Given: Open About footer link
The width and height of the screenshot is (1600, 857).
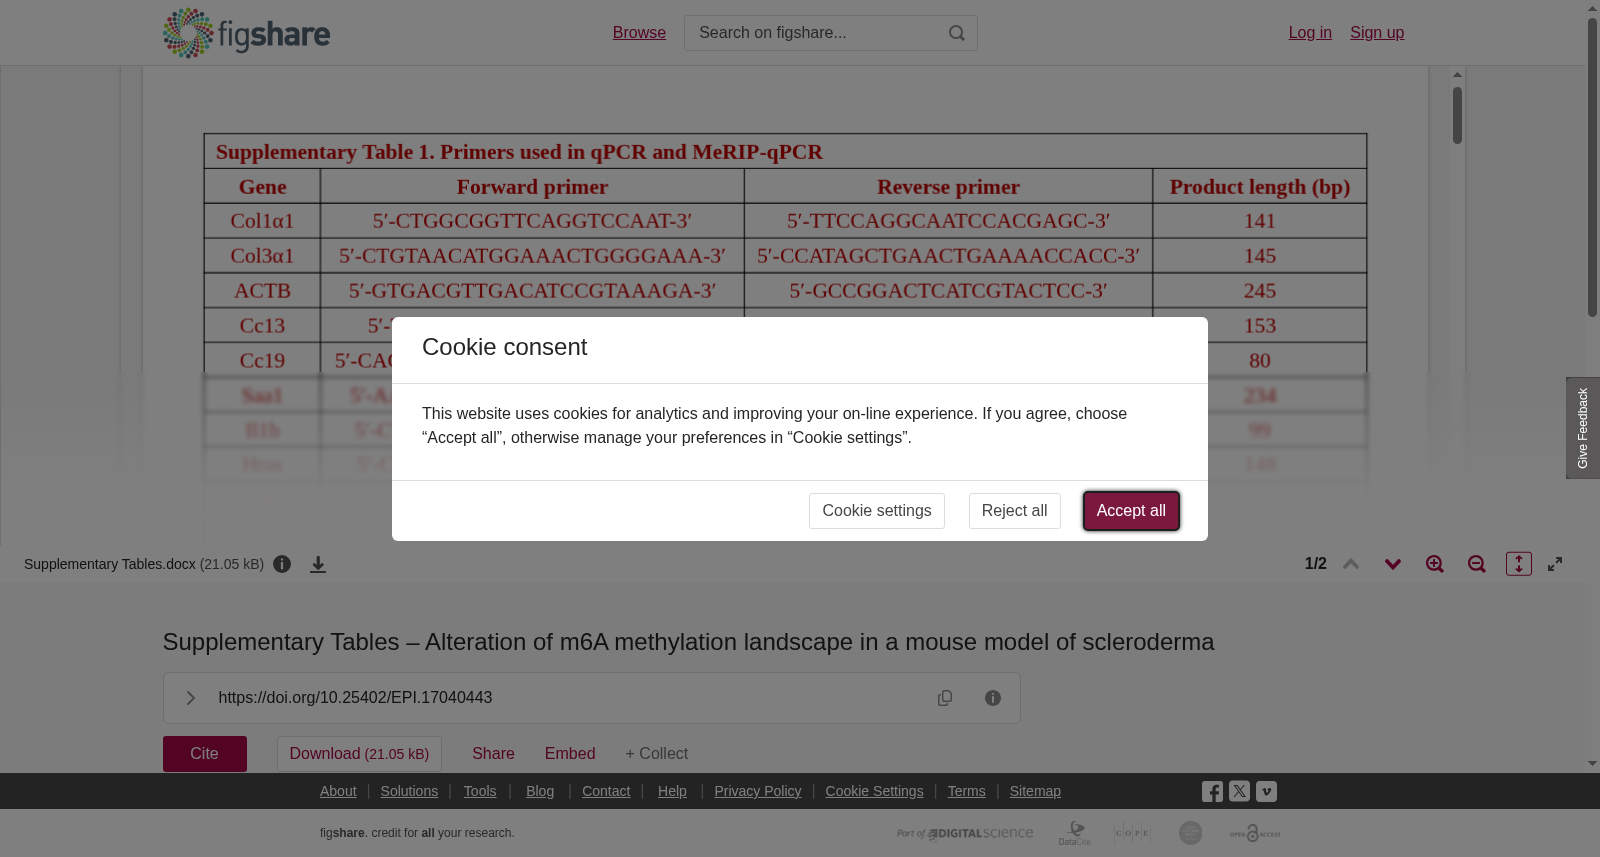Looking at the screenshot, I should click(338, 791).
